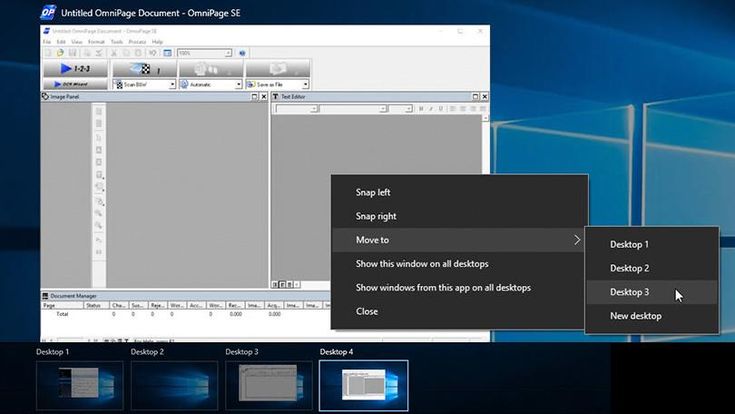Open the View menu in OmniPage

click(77, 42)
